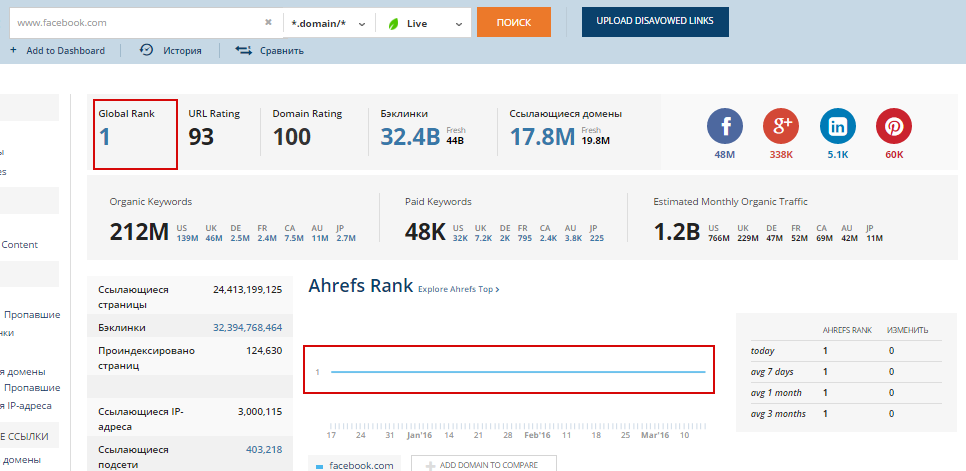Click UPLOAD DISAVOWED LINKS button
Viewport: 966px width, 471px height.
coord(655,21)
